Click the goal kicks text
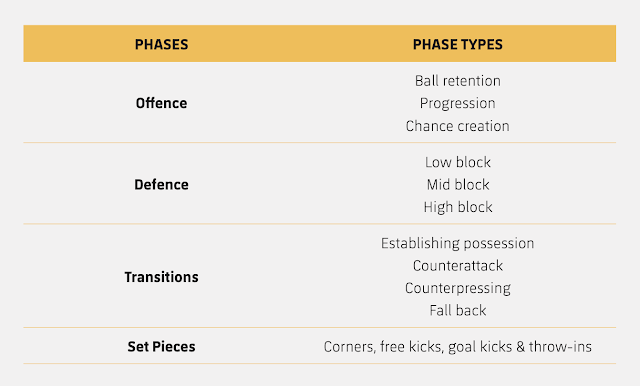Screen dimensions: 640x386 480,347
